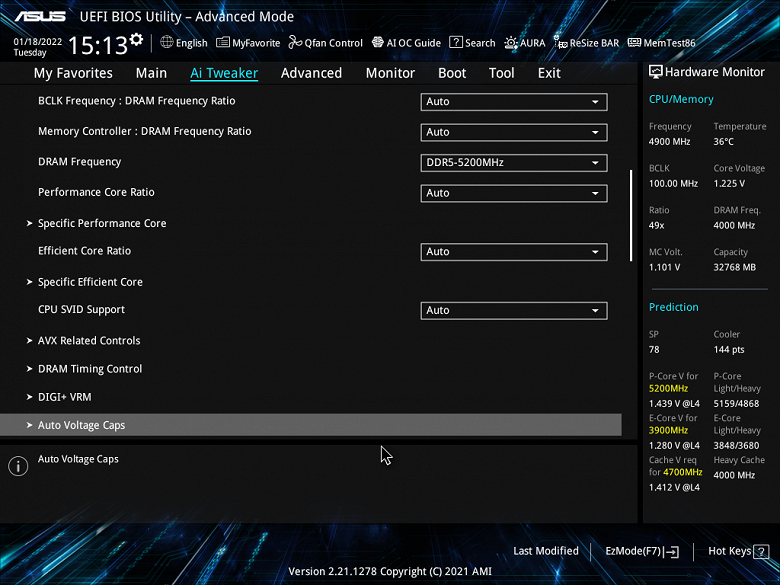Open AURA lighting icon
The height and width of the screenshot is (585, 780).
(x=511, y=43)
